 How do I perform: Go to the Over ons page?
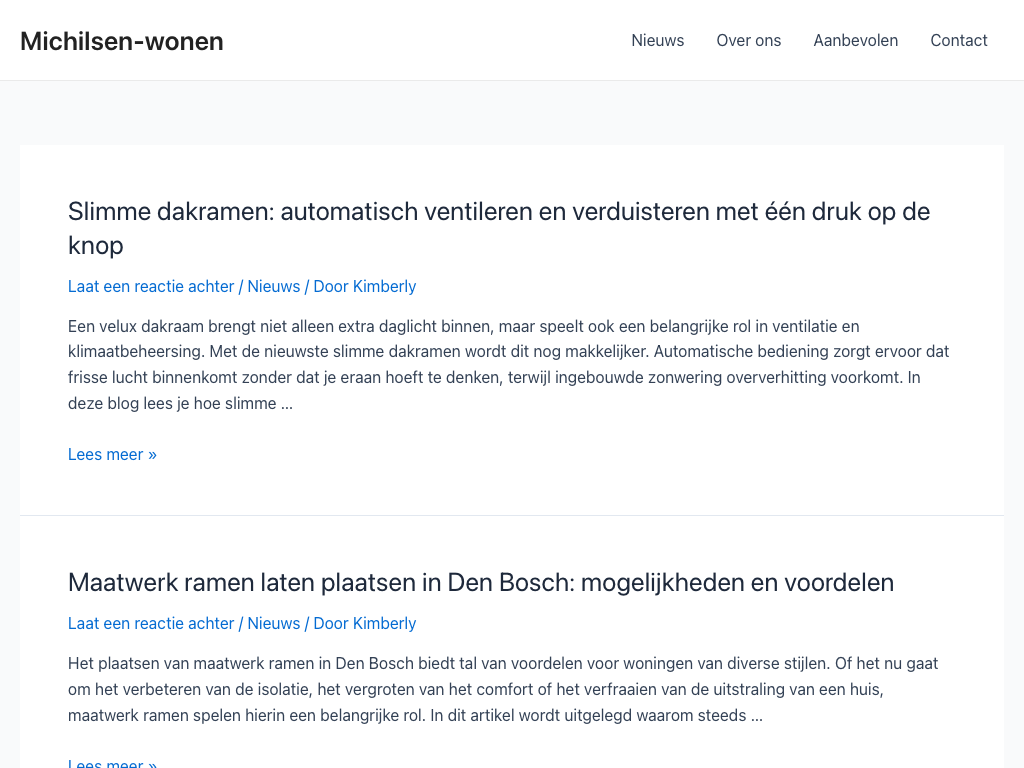point(748,40)
